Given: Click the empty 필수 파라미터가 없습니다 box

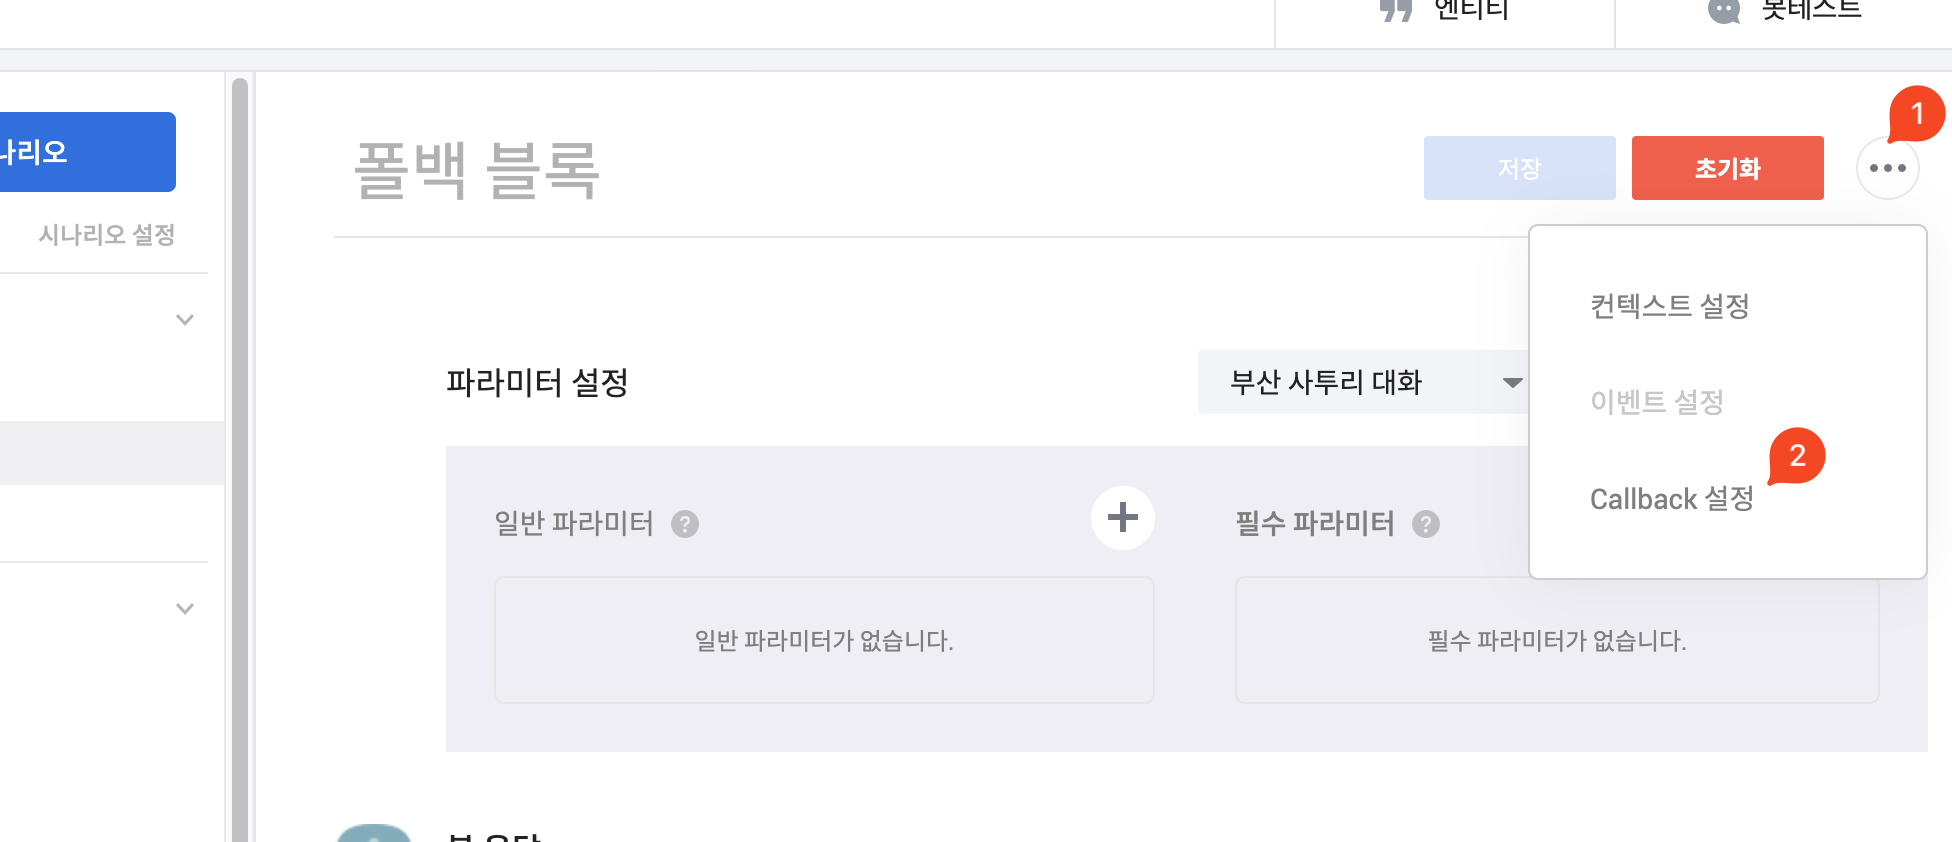Looking at the screenshot, I should (1556, 640).
